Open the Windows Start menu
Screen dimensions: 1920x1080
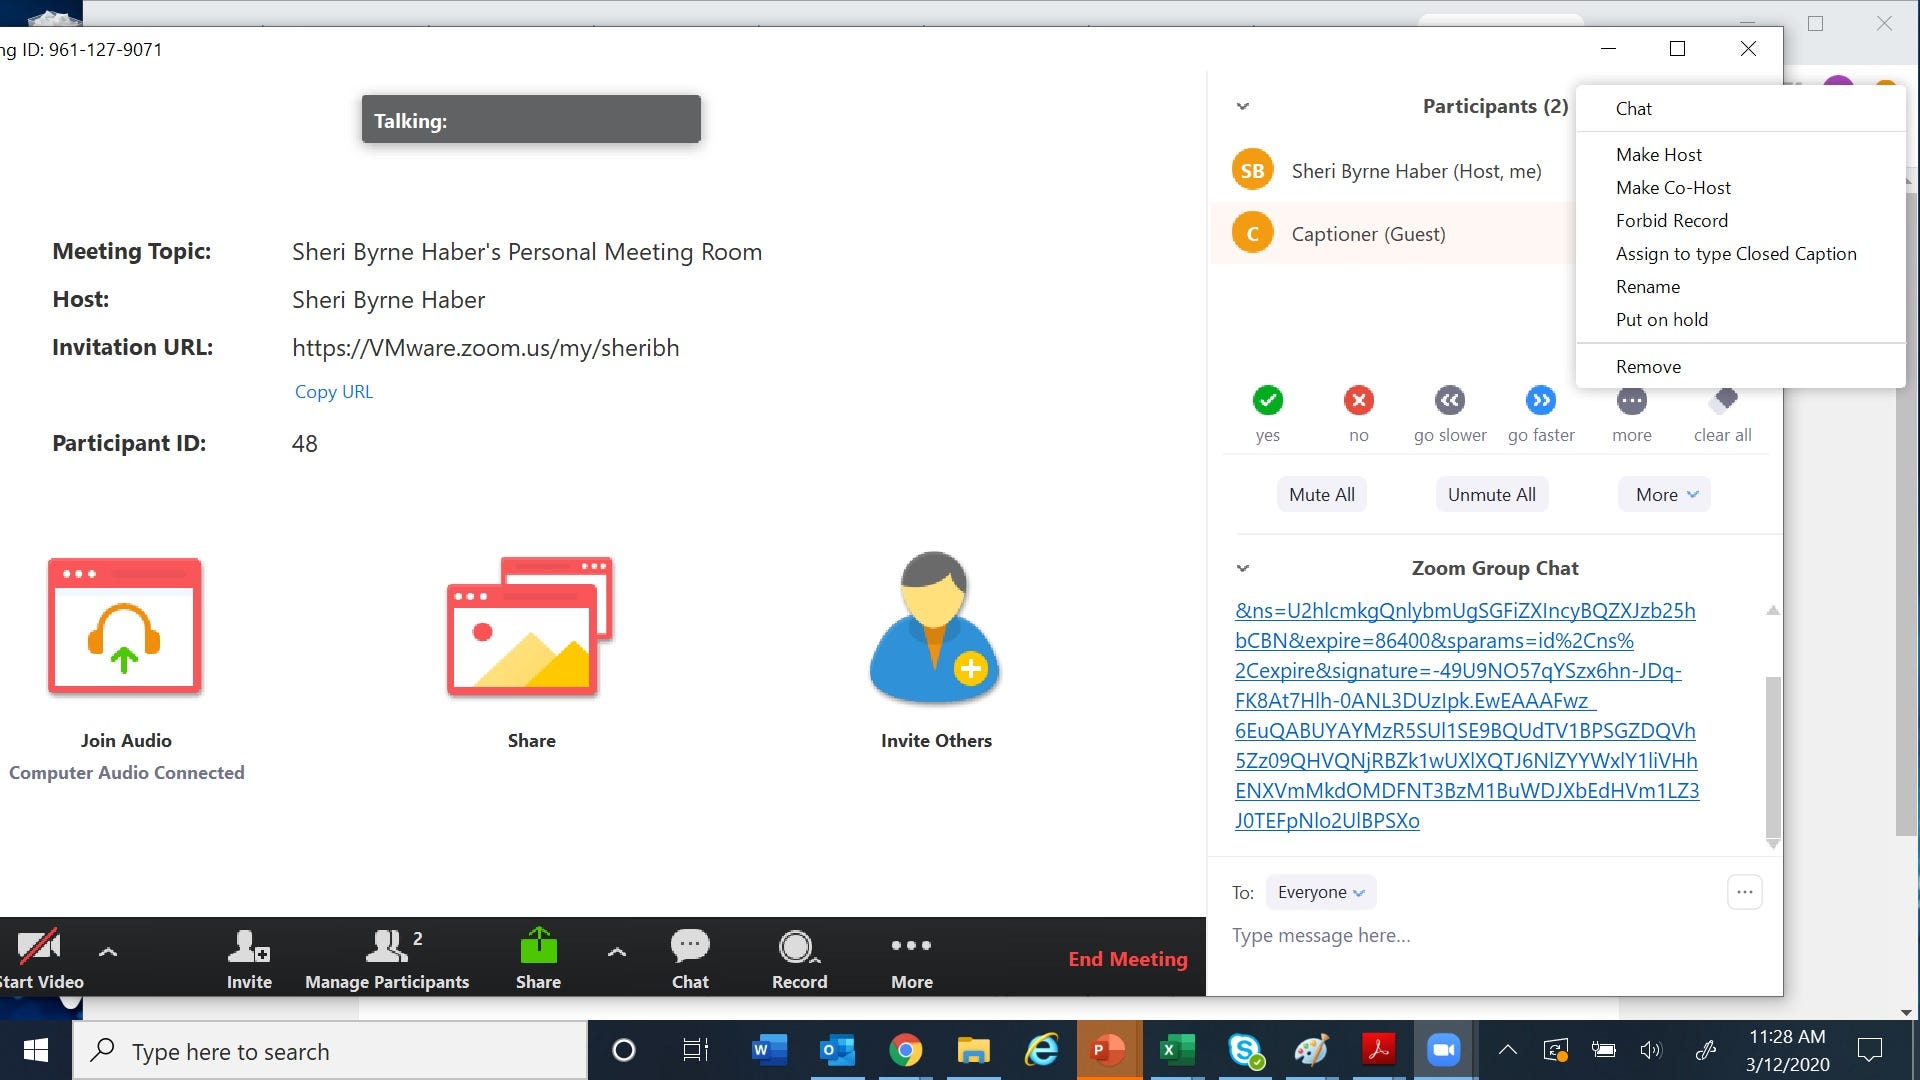36,1050
